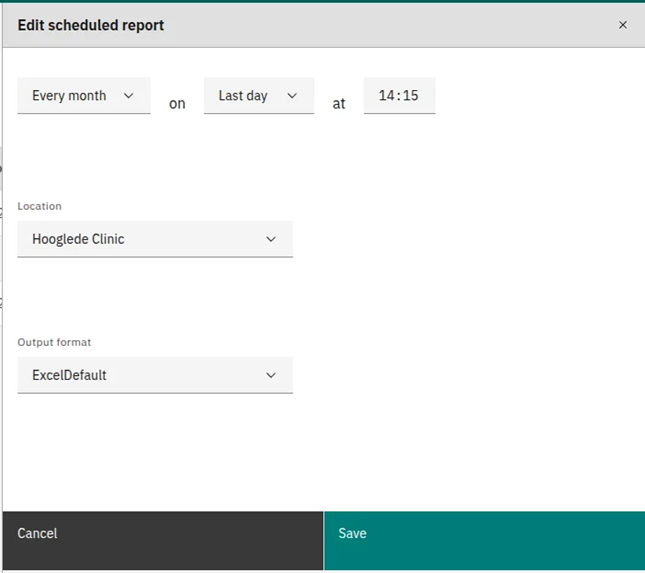Click the "on" text between the dropdowns

[177, 104]
